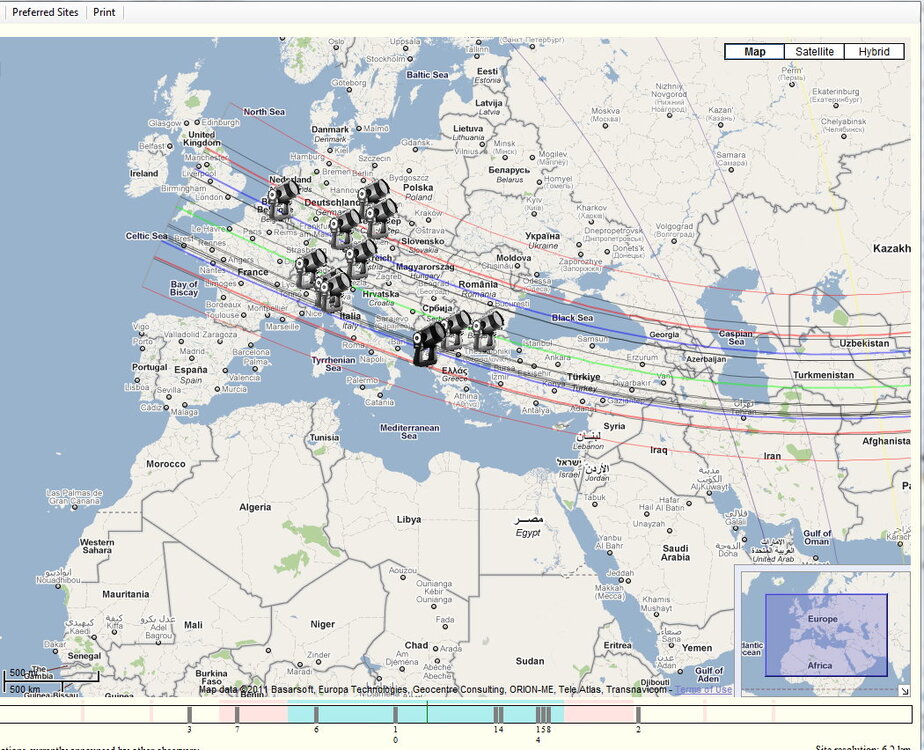Viewport: 924px width, 750px height.
Task: Click the telescope marker between Serbia and Bulgaria
Action: [456, 327]
